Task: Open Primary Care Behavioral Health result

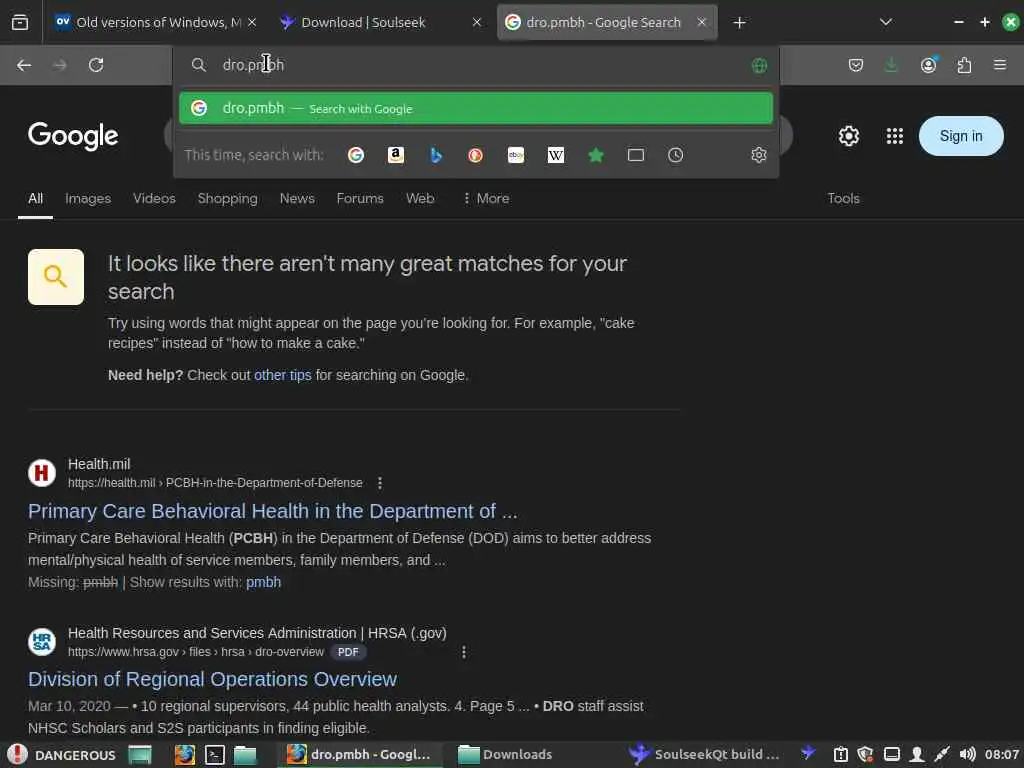Action: click(272, 511)
